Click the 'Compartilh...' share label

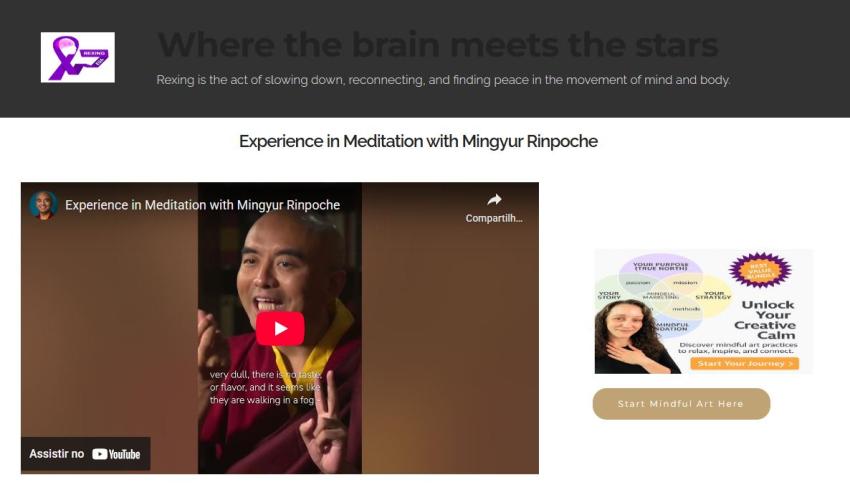(x=494, y=218)
